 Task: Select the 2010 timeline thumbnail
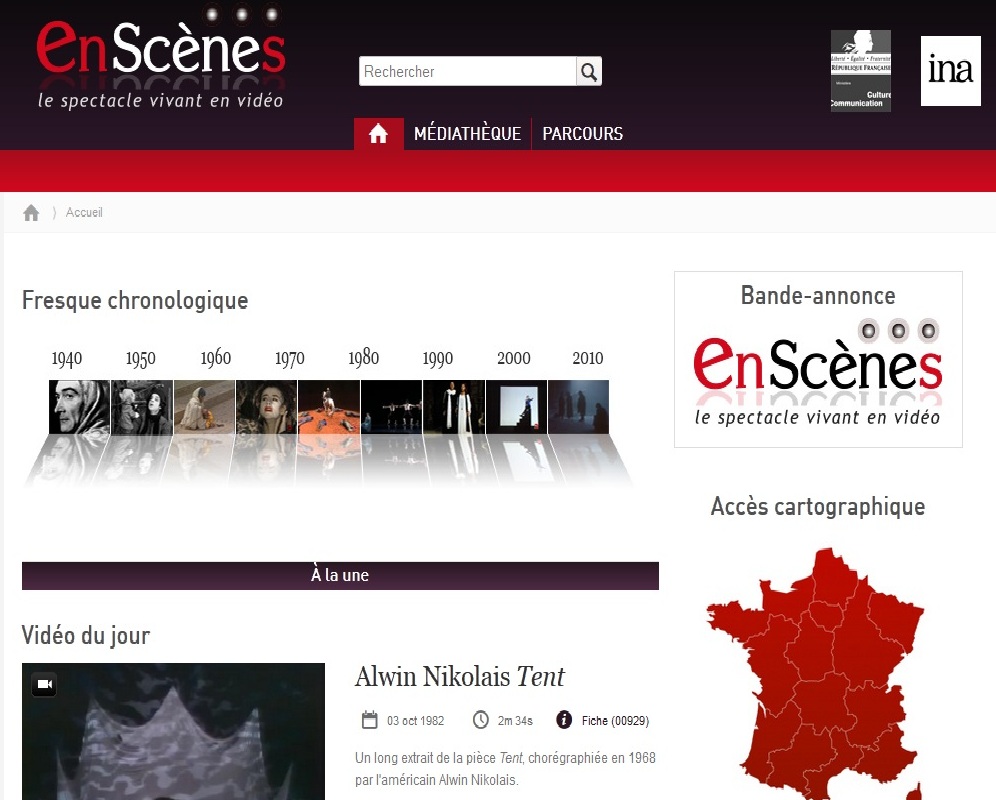coord(578,407)
